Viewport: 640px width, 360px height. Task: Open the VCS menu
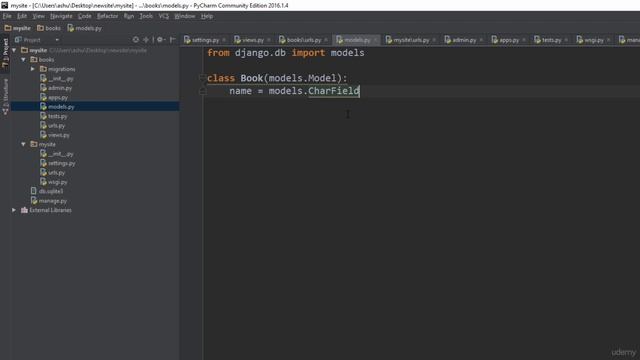click(164, 16)
